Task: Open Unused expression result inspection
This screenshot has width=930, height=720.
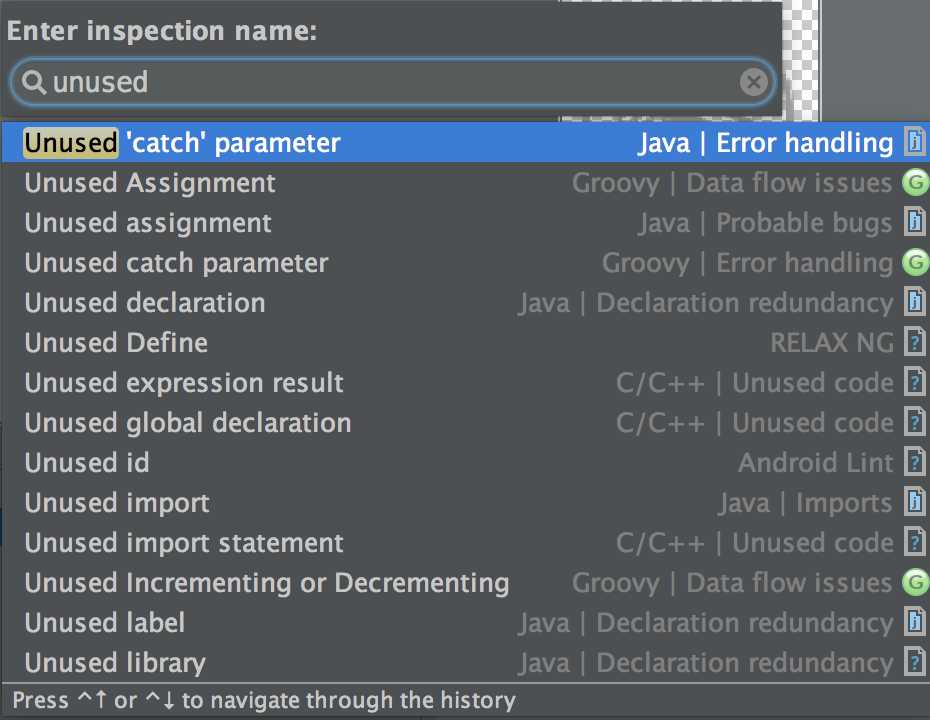Action: (184, 383)
